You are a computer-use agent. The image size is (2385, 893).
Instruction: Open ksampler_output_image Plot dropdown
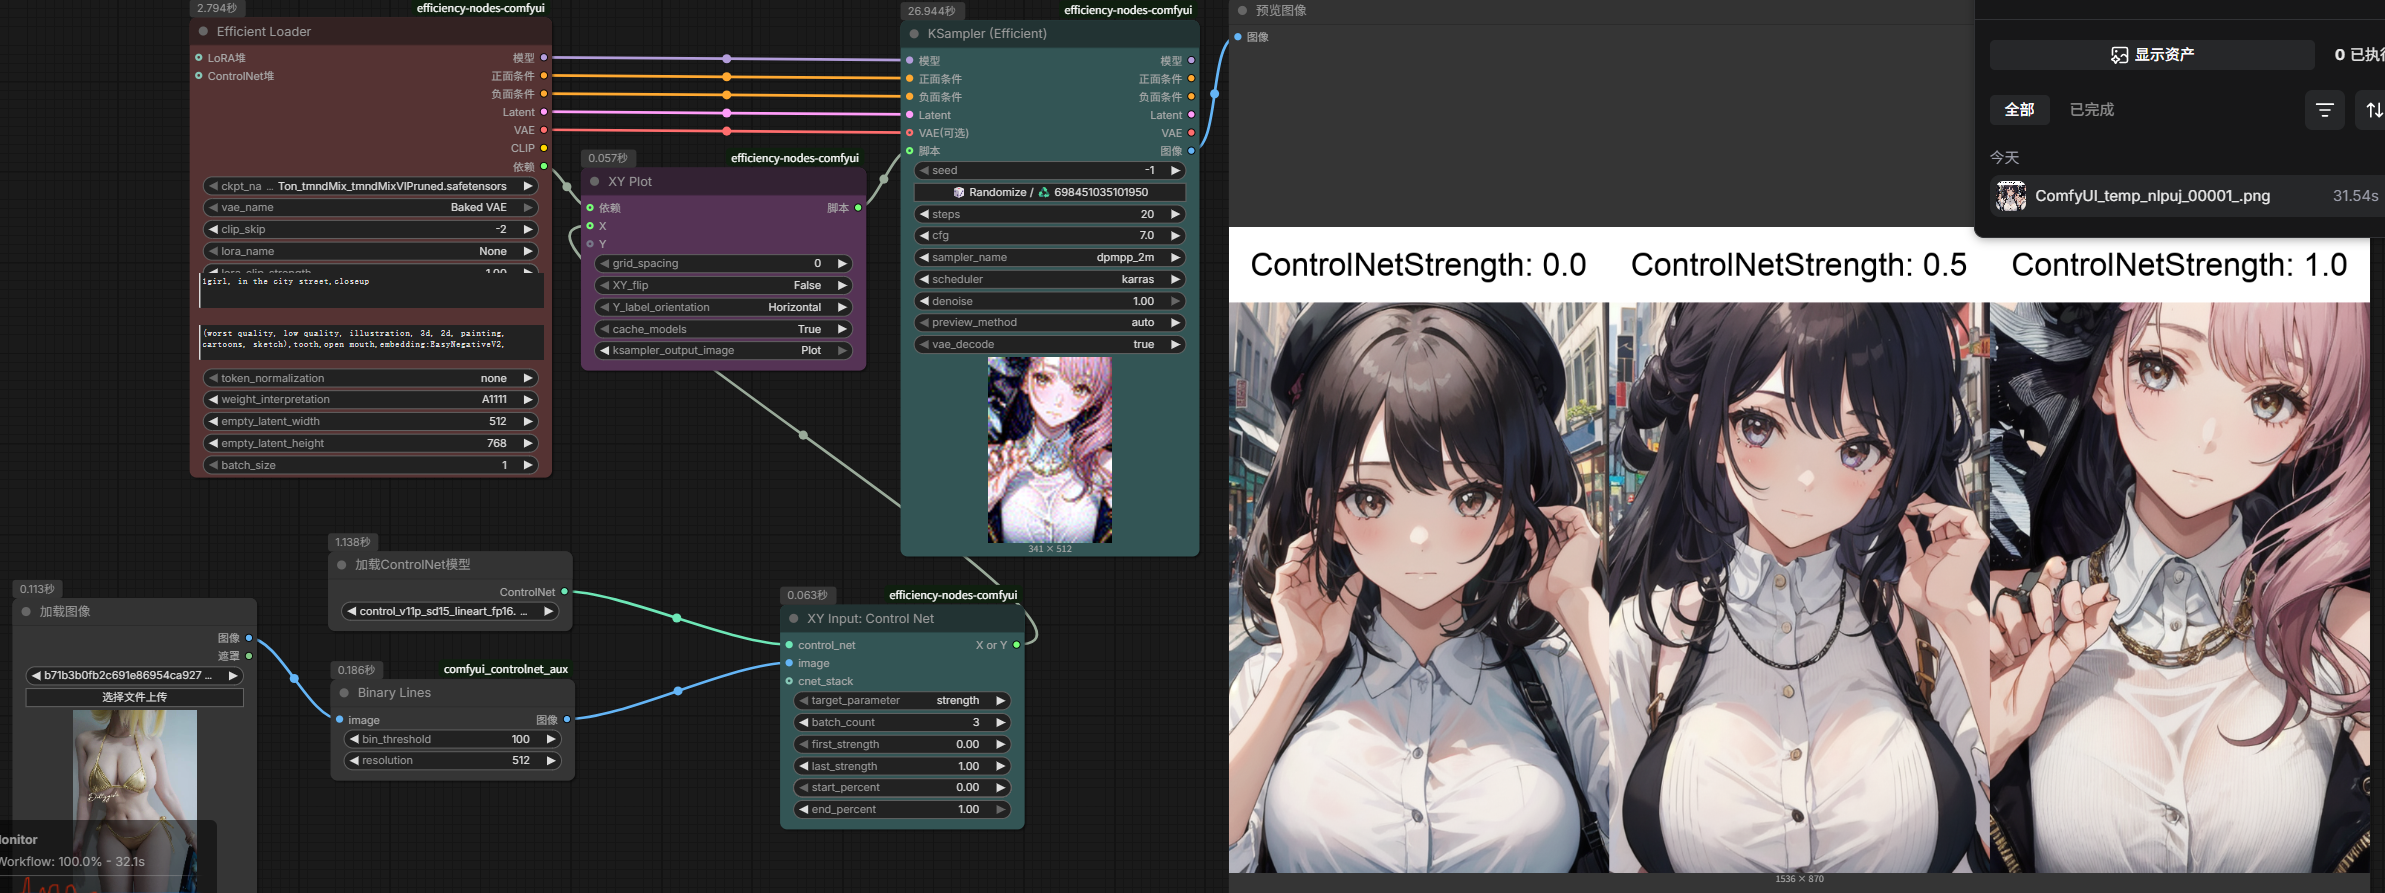723,351
